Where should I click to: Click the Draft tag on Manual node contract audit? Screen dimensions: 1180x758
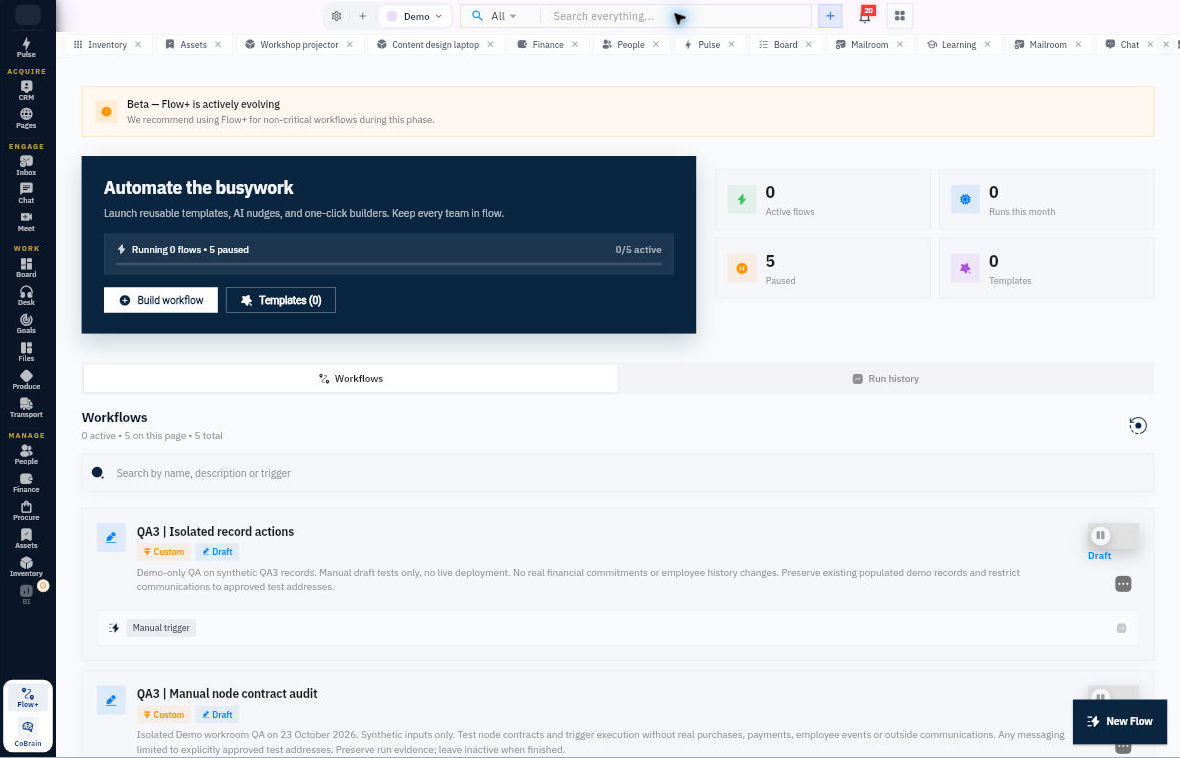217,714
